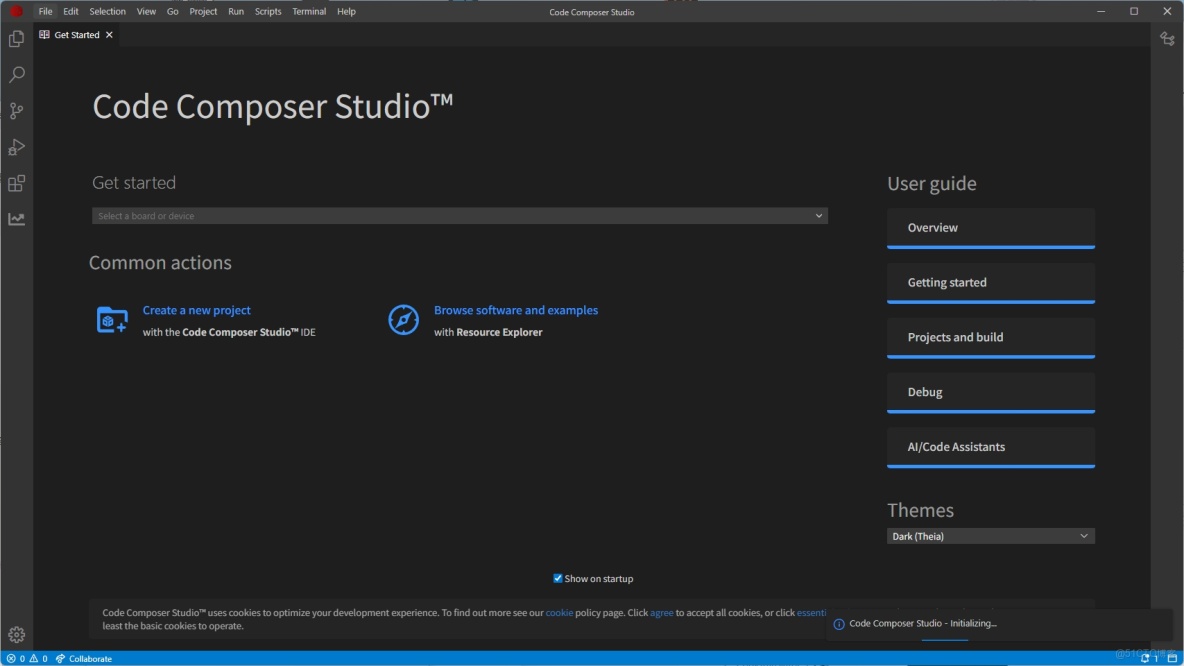Open the Dark (Theia) themes dropdown
Viewport: 1184px width, 666px height.
[990, 536]
